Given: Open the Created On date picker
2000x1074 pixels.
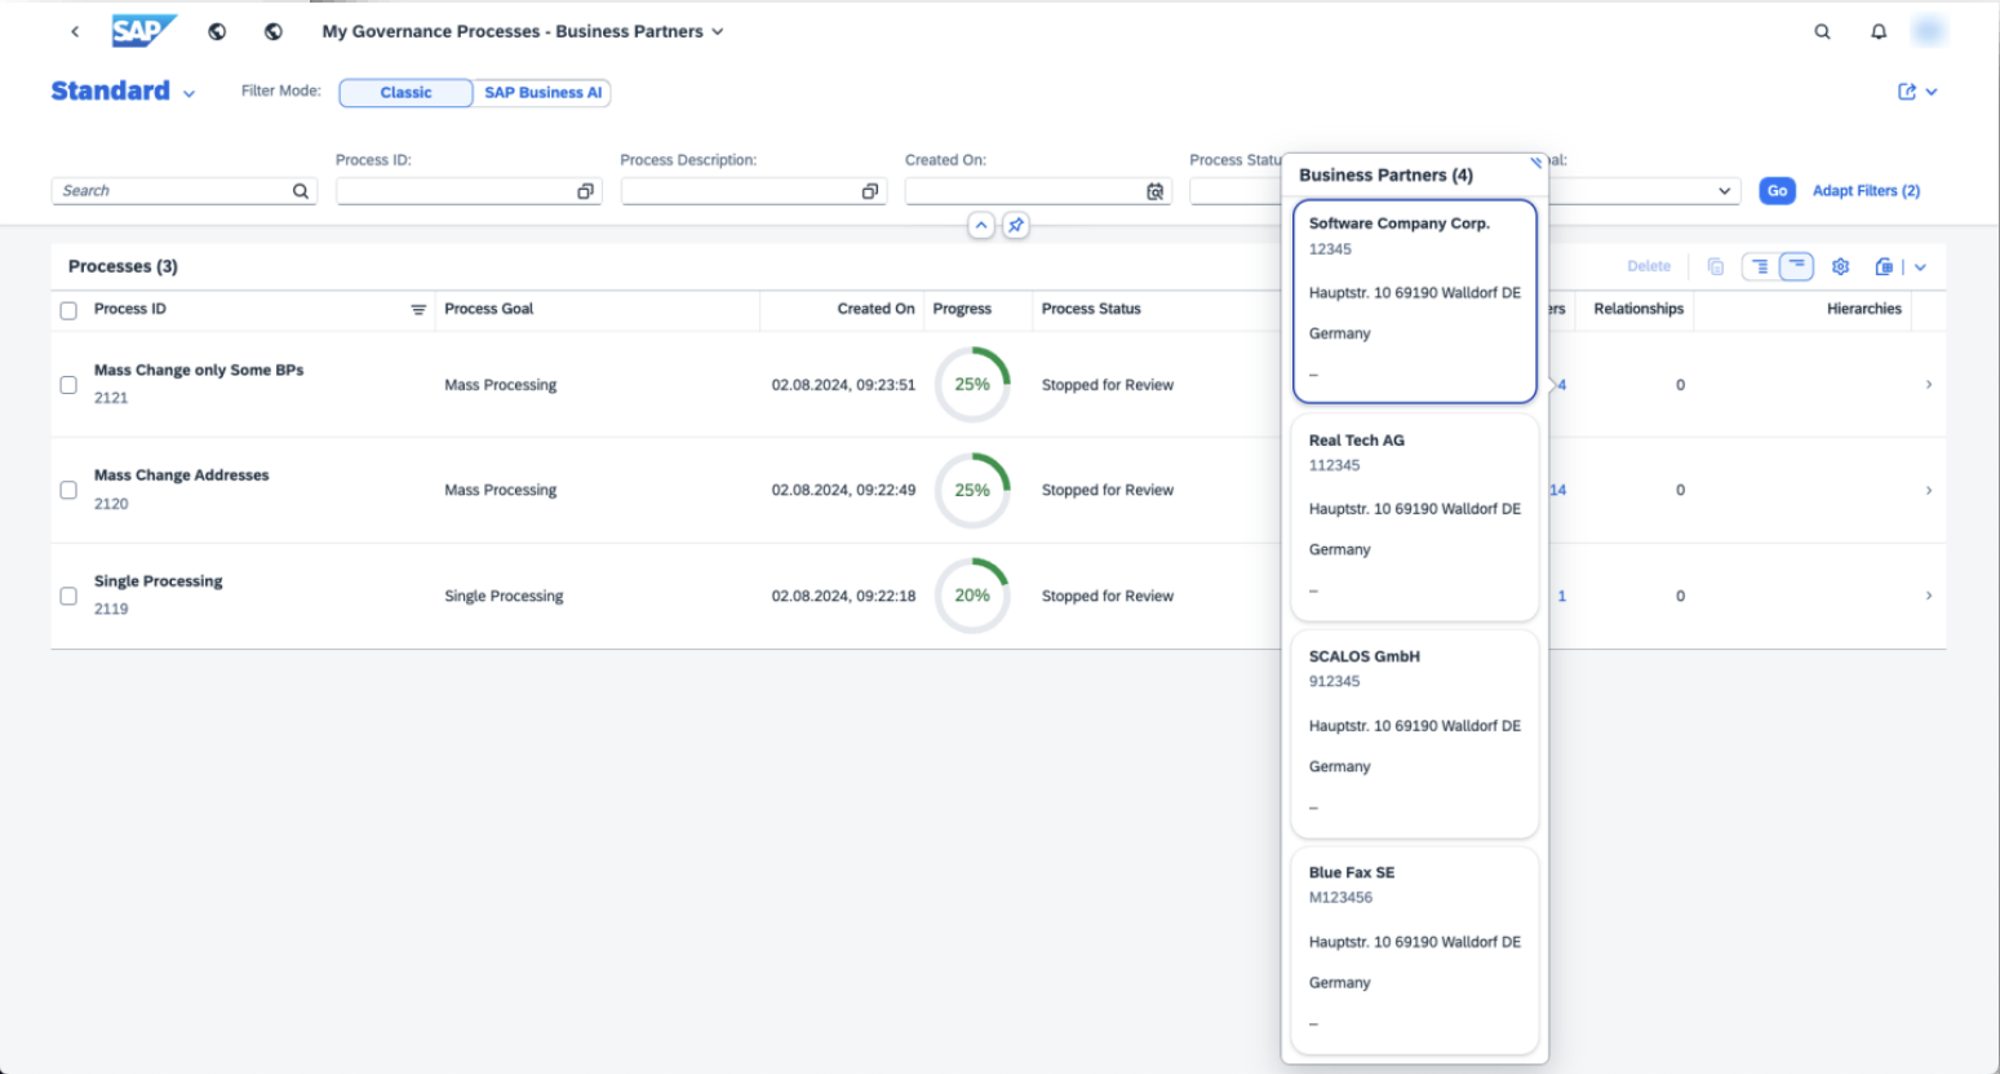Looking at the screenshot, I should coord(1155,191).
